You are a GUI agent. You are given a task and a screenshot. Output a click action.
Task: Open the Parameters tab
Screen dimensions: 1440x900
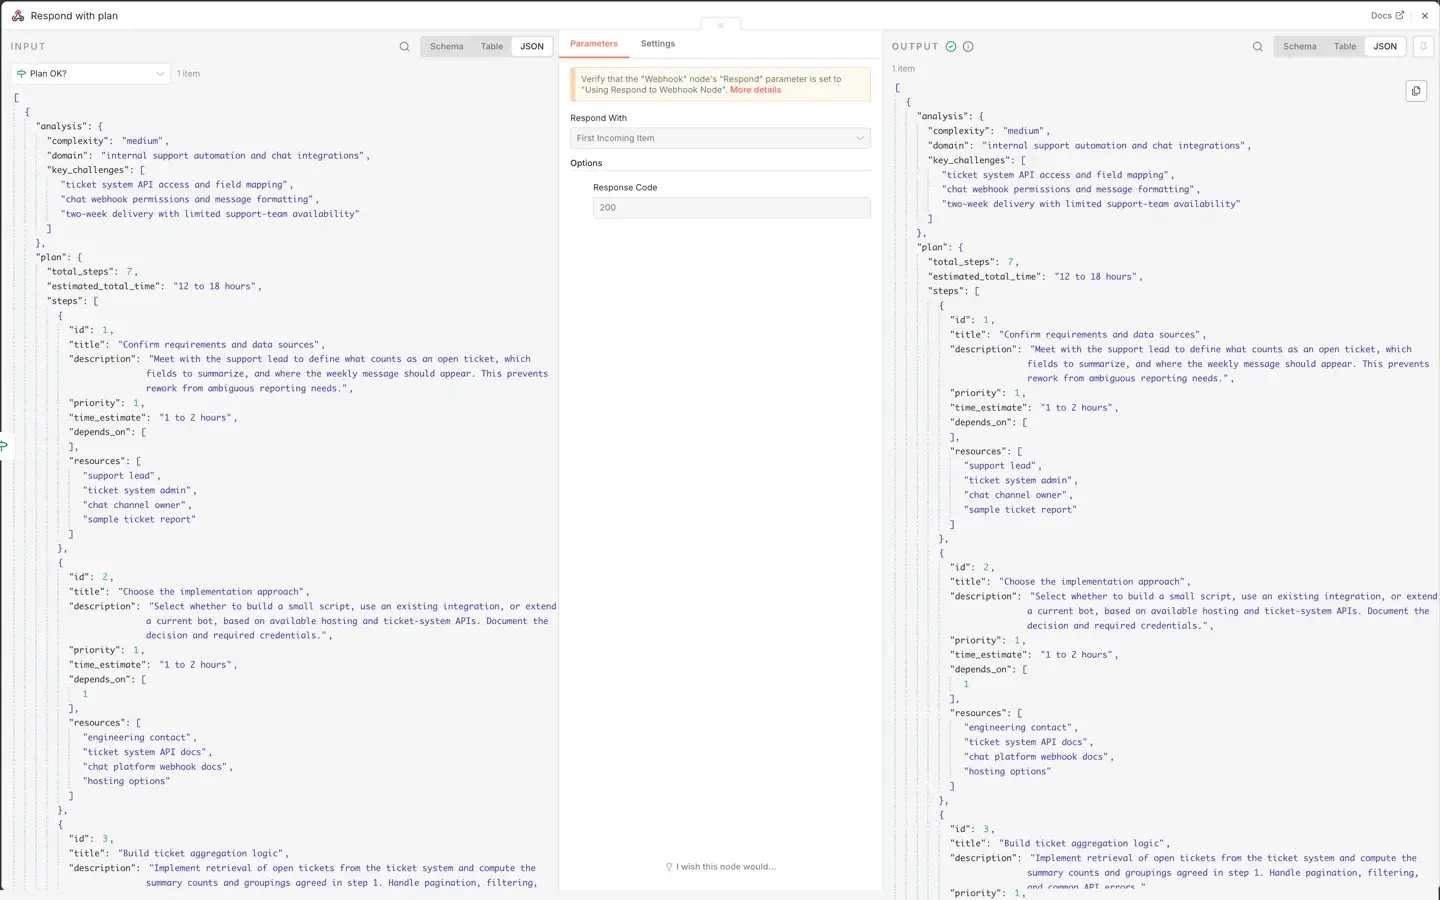tap(594, 44)
